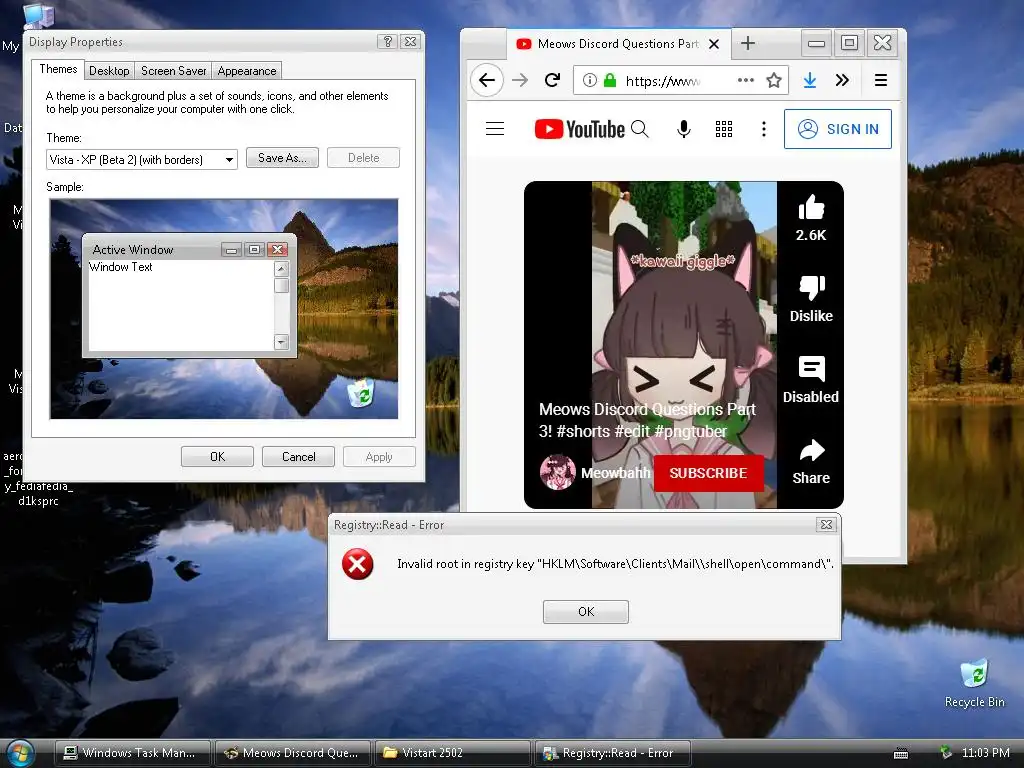Click sample window scroll up arrow
Image resolution: width=1024 pixels, height=768 pixels.
pos(281,268)
